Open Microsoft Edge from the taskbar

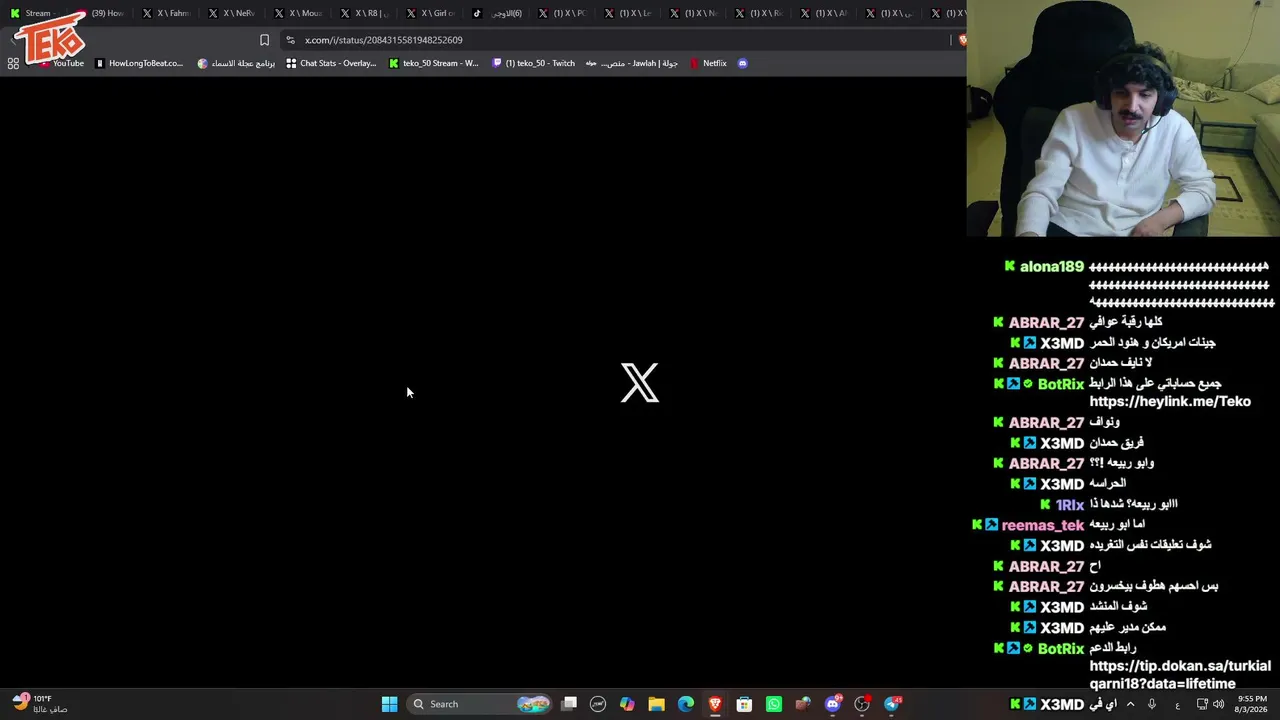[x=686, y=704]
